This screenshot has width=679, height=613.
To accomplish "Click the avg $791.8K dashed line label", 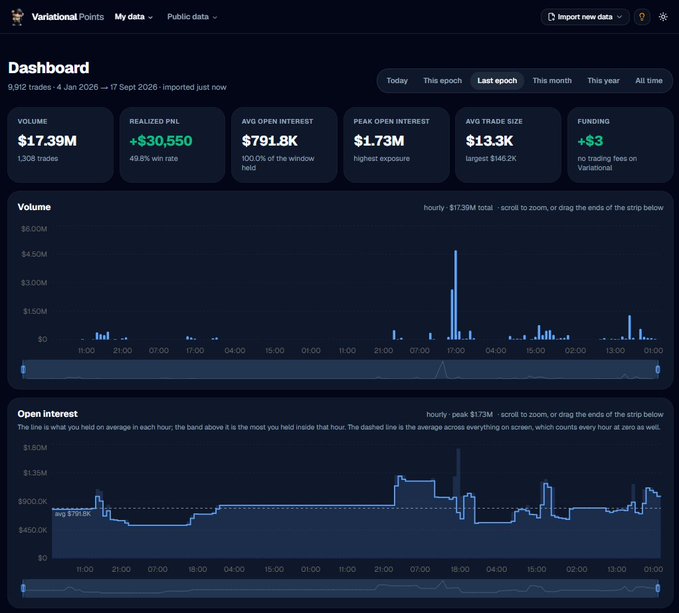I will coord(73,514).
